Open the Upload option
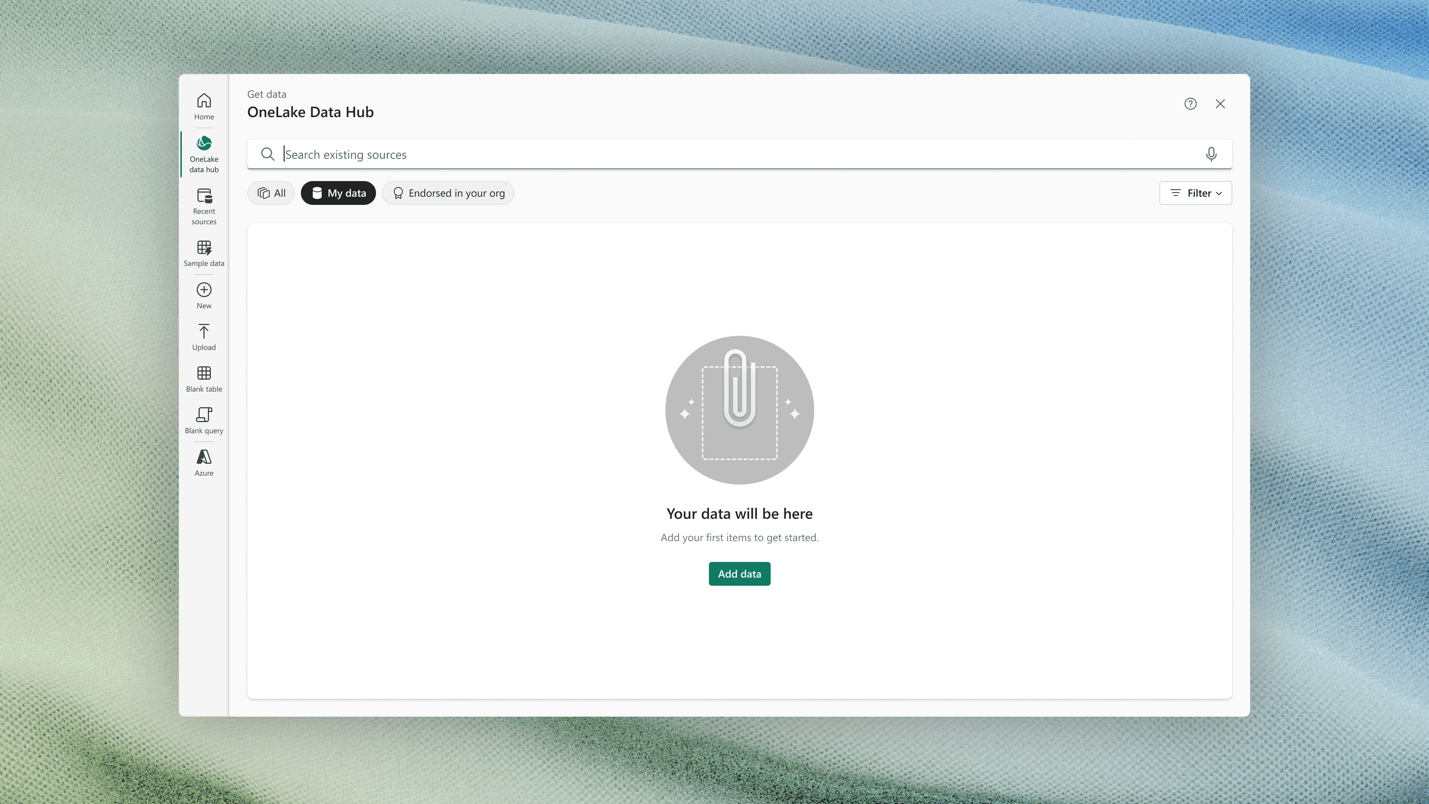Viewport: 1429px width, 804px height. 204,337
